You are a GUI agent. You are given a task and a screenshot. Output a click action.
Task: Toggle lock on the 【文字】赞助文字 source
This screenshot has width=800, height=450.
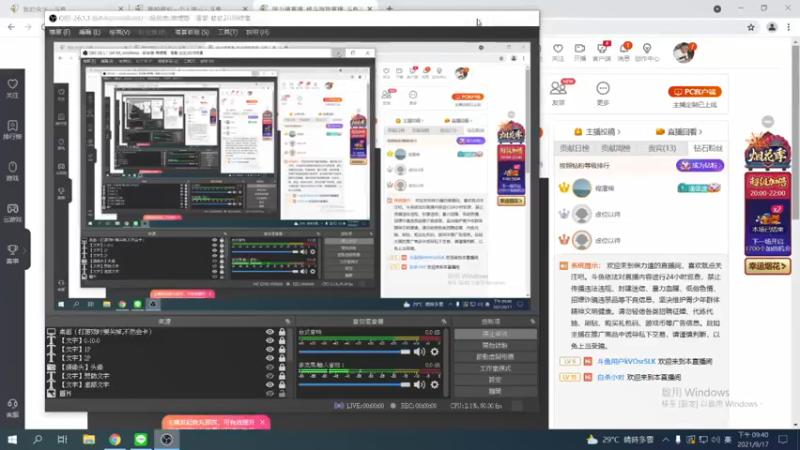(x=282, y=376)
